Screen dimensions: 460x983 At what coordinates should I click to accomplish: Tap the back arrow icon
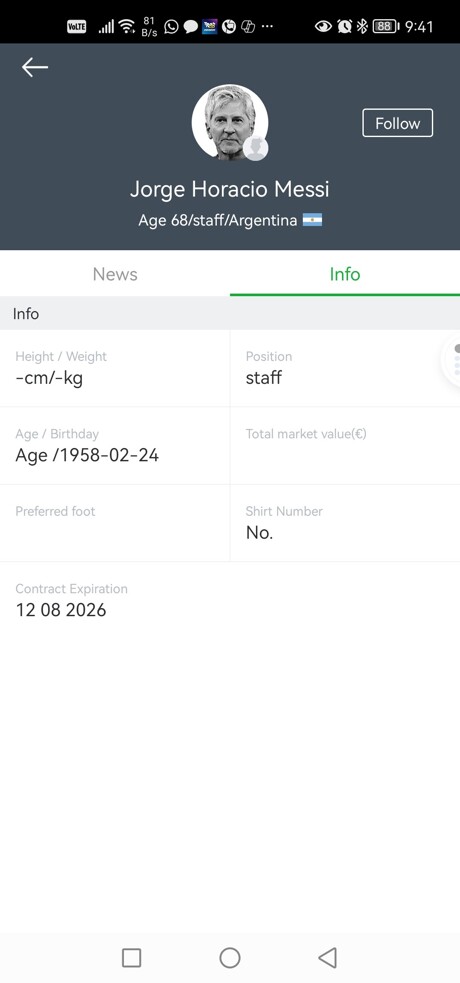click(34, 67)
